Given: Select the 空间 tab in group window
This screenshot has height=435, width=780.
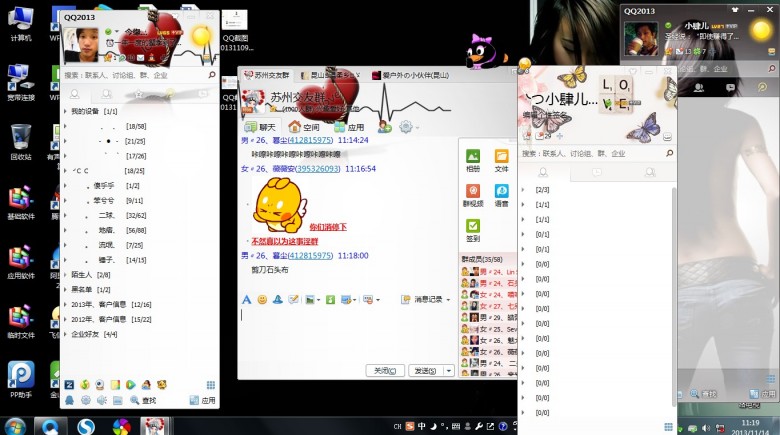Looking at the screenshot, I should (x=304, y=127).
